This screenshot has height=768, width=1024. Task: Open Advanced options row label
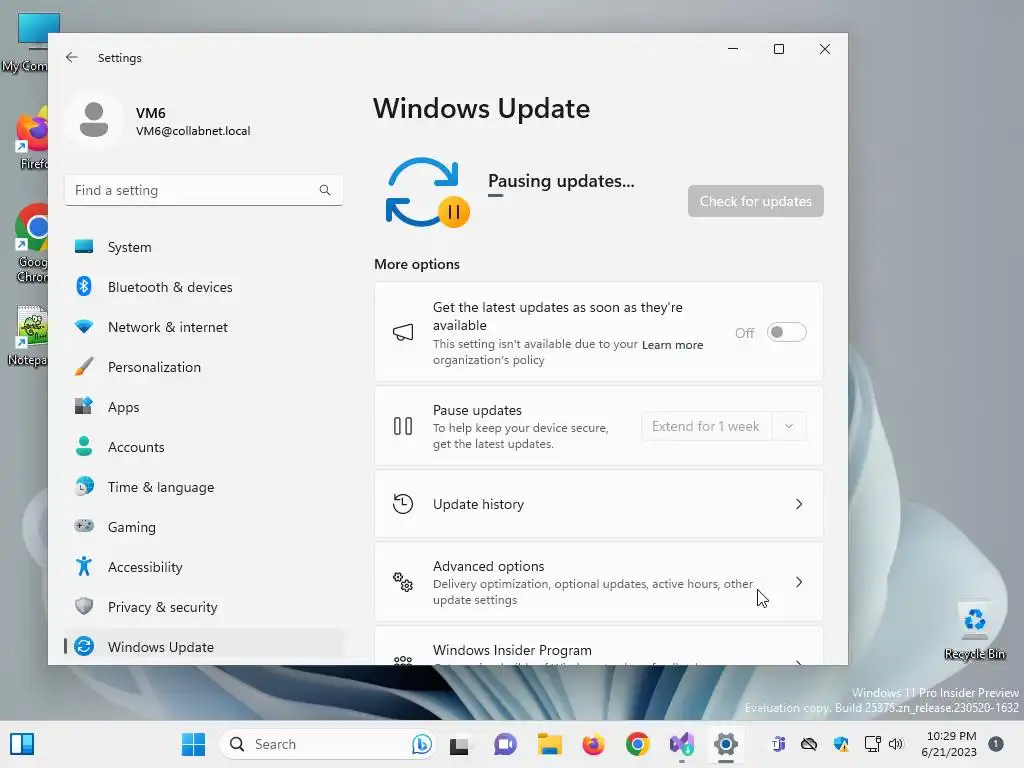(488, 566)
